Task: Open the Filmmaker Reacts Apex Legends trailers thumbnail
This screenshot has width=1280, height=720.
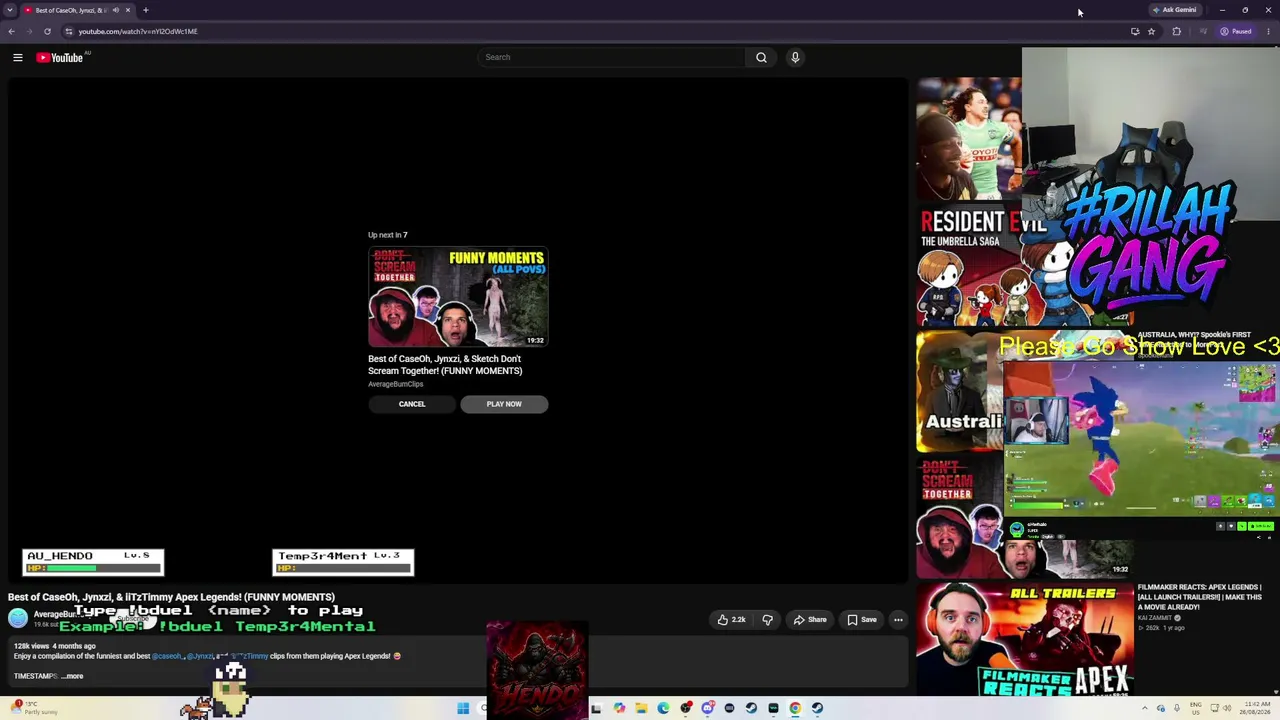Action: click(x=1025, y=639)
